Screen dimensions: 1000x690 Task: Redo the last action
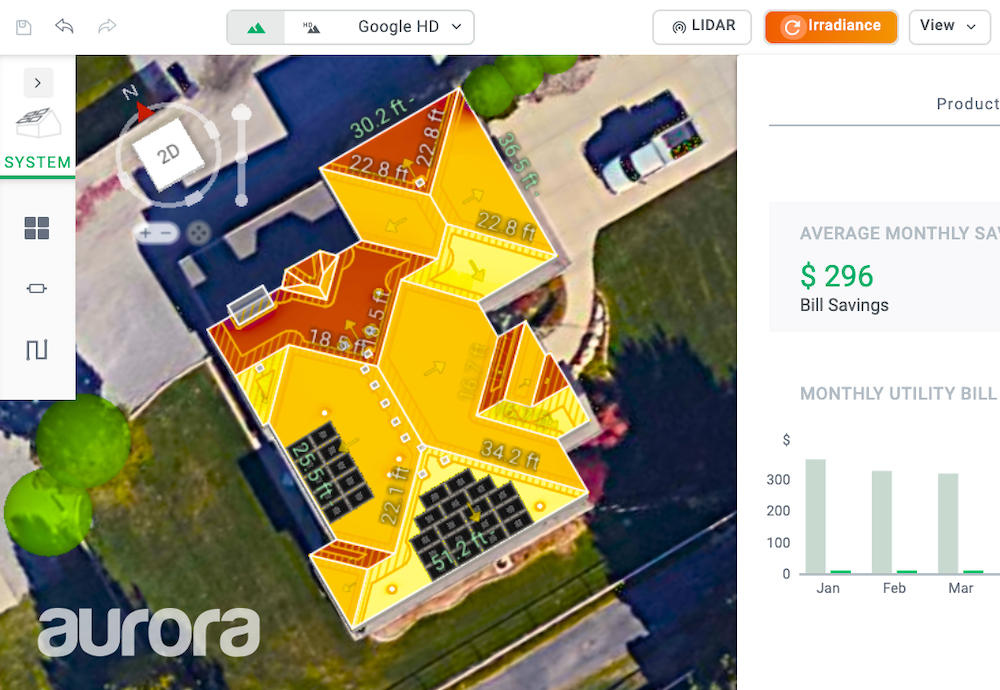pos(107,26)
